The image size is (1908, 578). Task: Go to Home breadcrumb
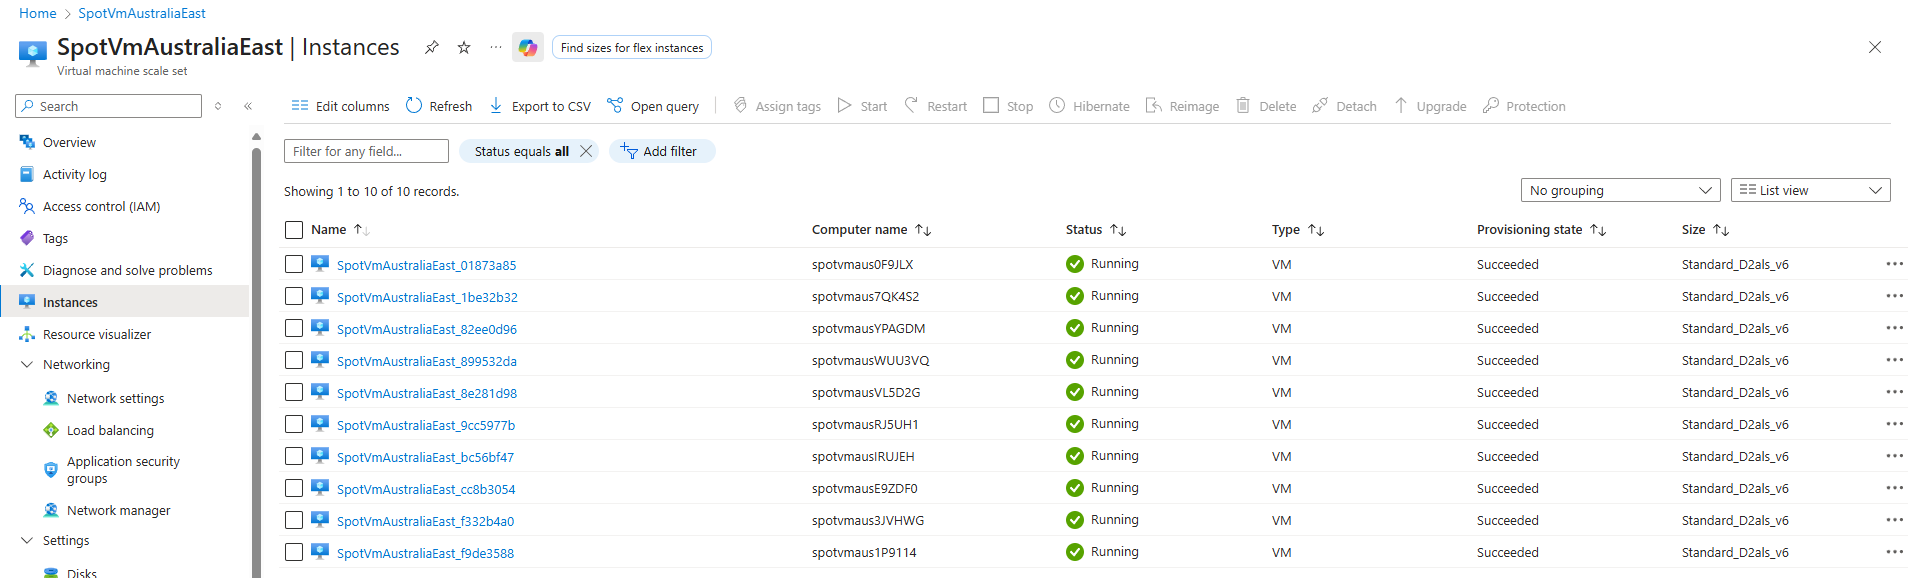[38, 13]
